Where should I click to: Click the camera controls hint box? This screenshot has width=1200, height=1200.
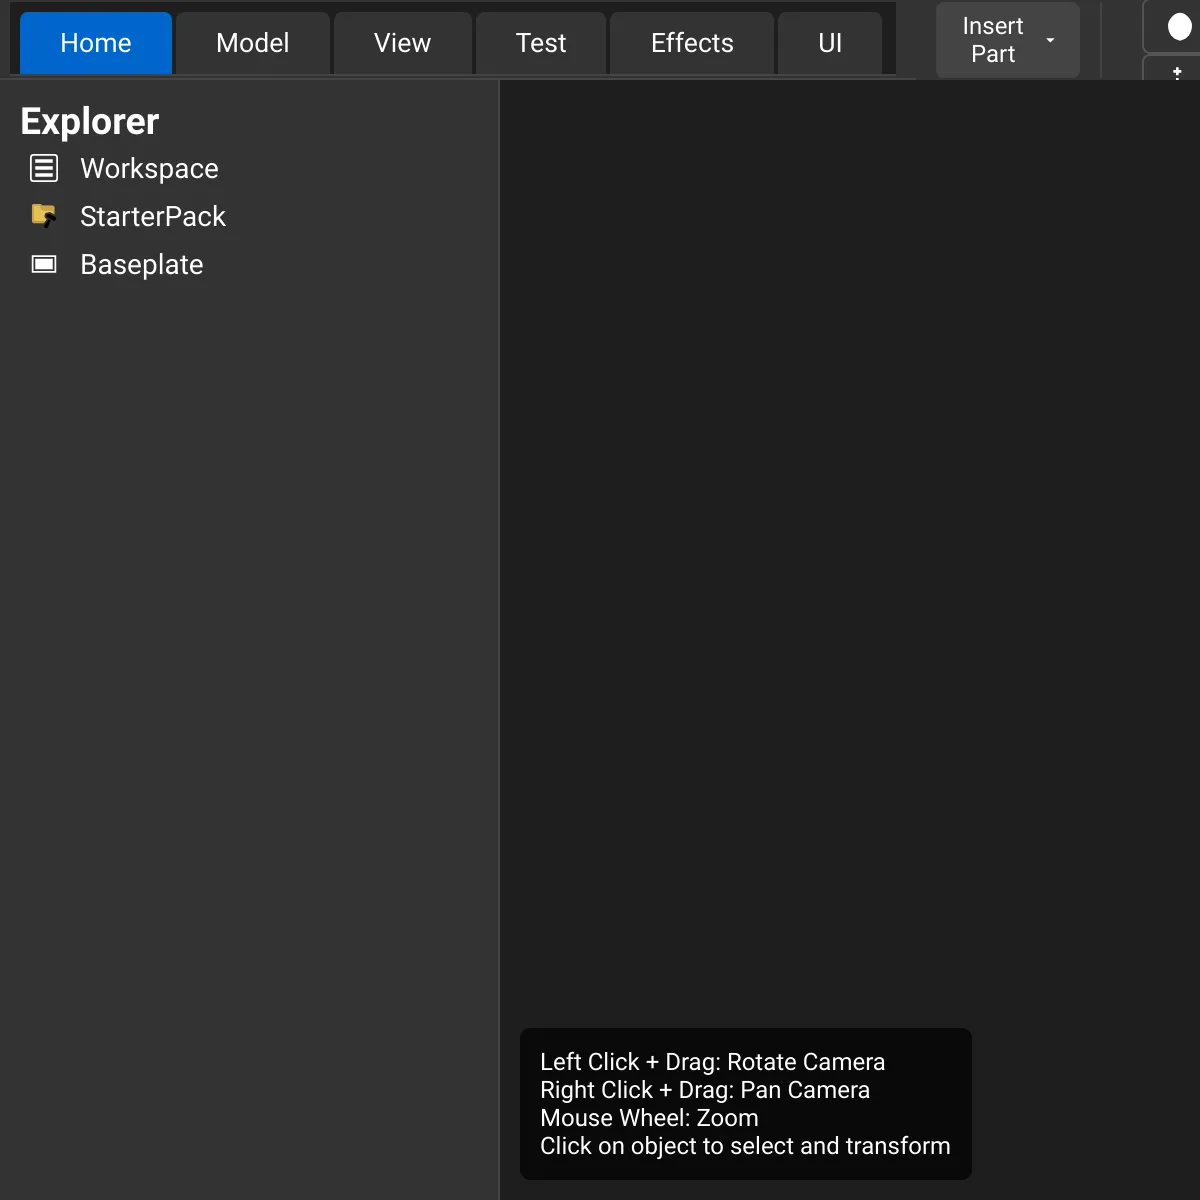click(x=745, y=1103)
